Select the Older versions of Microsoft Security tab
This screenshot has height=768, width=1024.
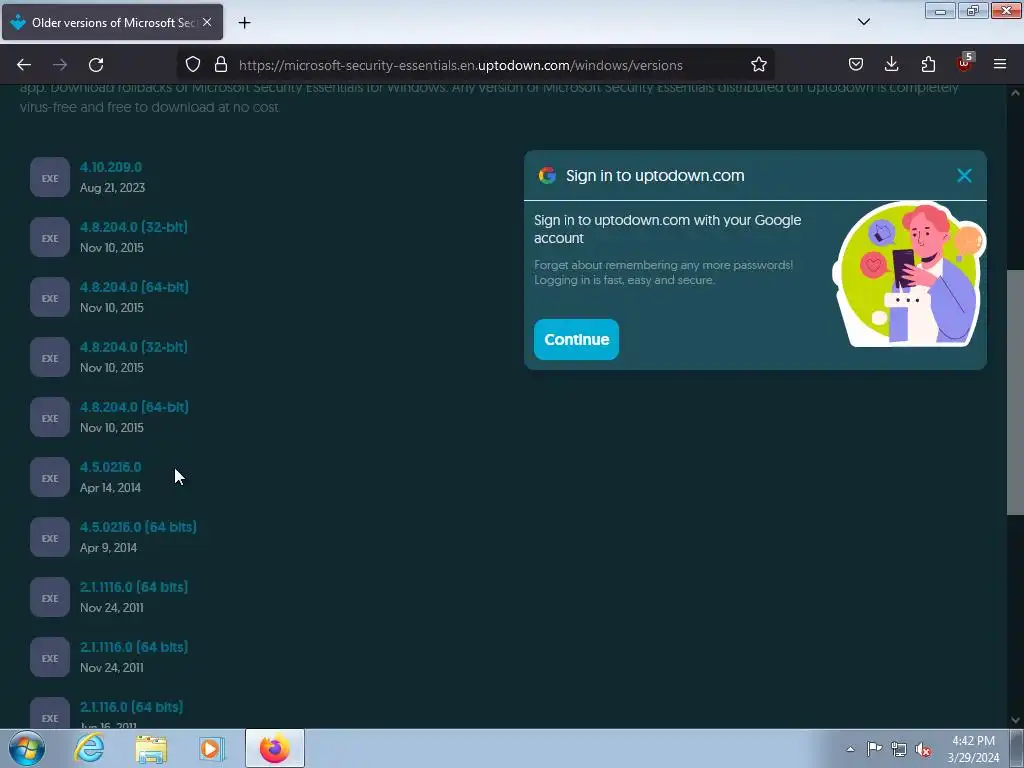coord(112,22)
